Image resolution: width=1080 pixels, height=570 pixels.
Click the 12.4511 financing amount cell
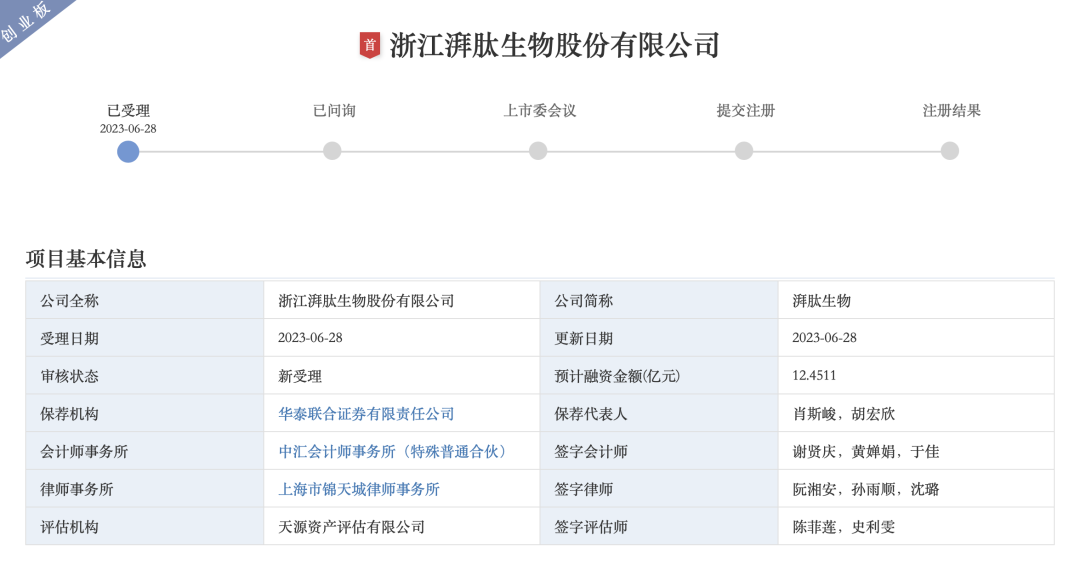[814, 376]
